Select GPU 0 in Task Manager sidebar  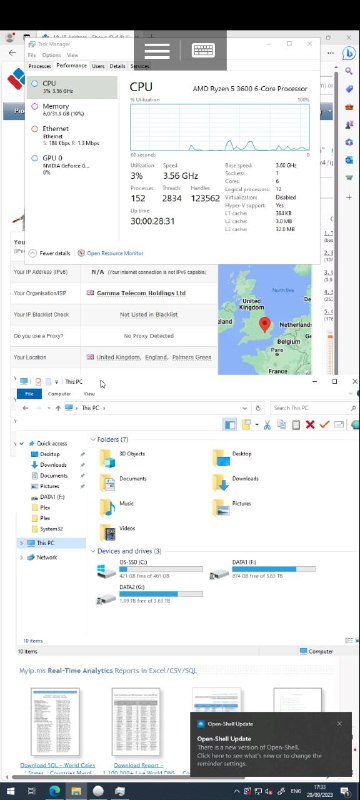72,165
